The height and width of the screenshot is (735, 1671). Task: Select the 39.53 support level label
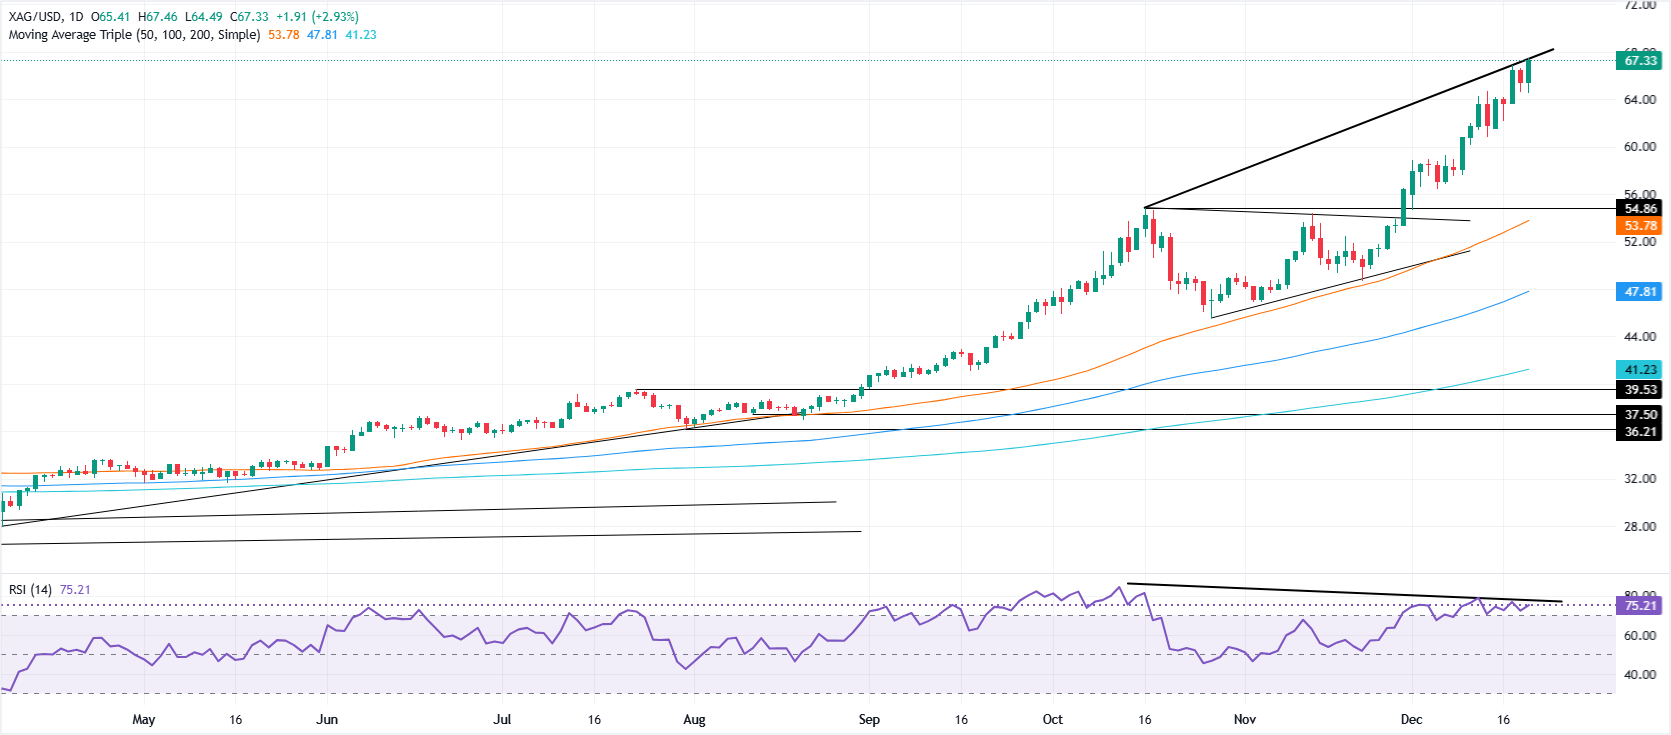point(1639,390)
